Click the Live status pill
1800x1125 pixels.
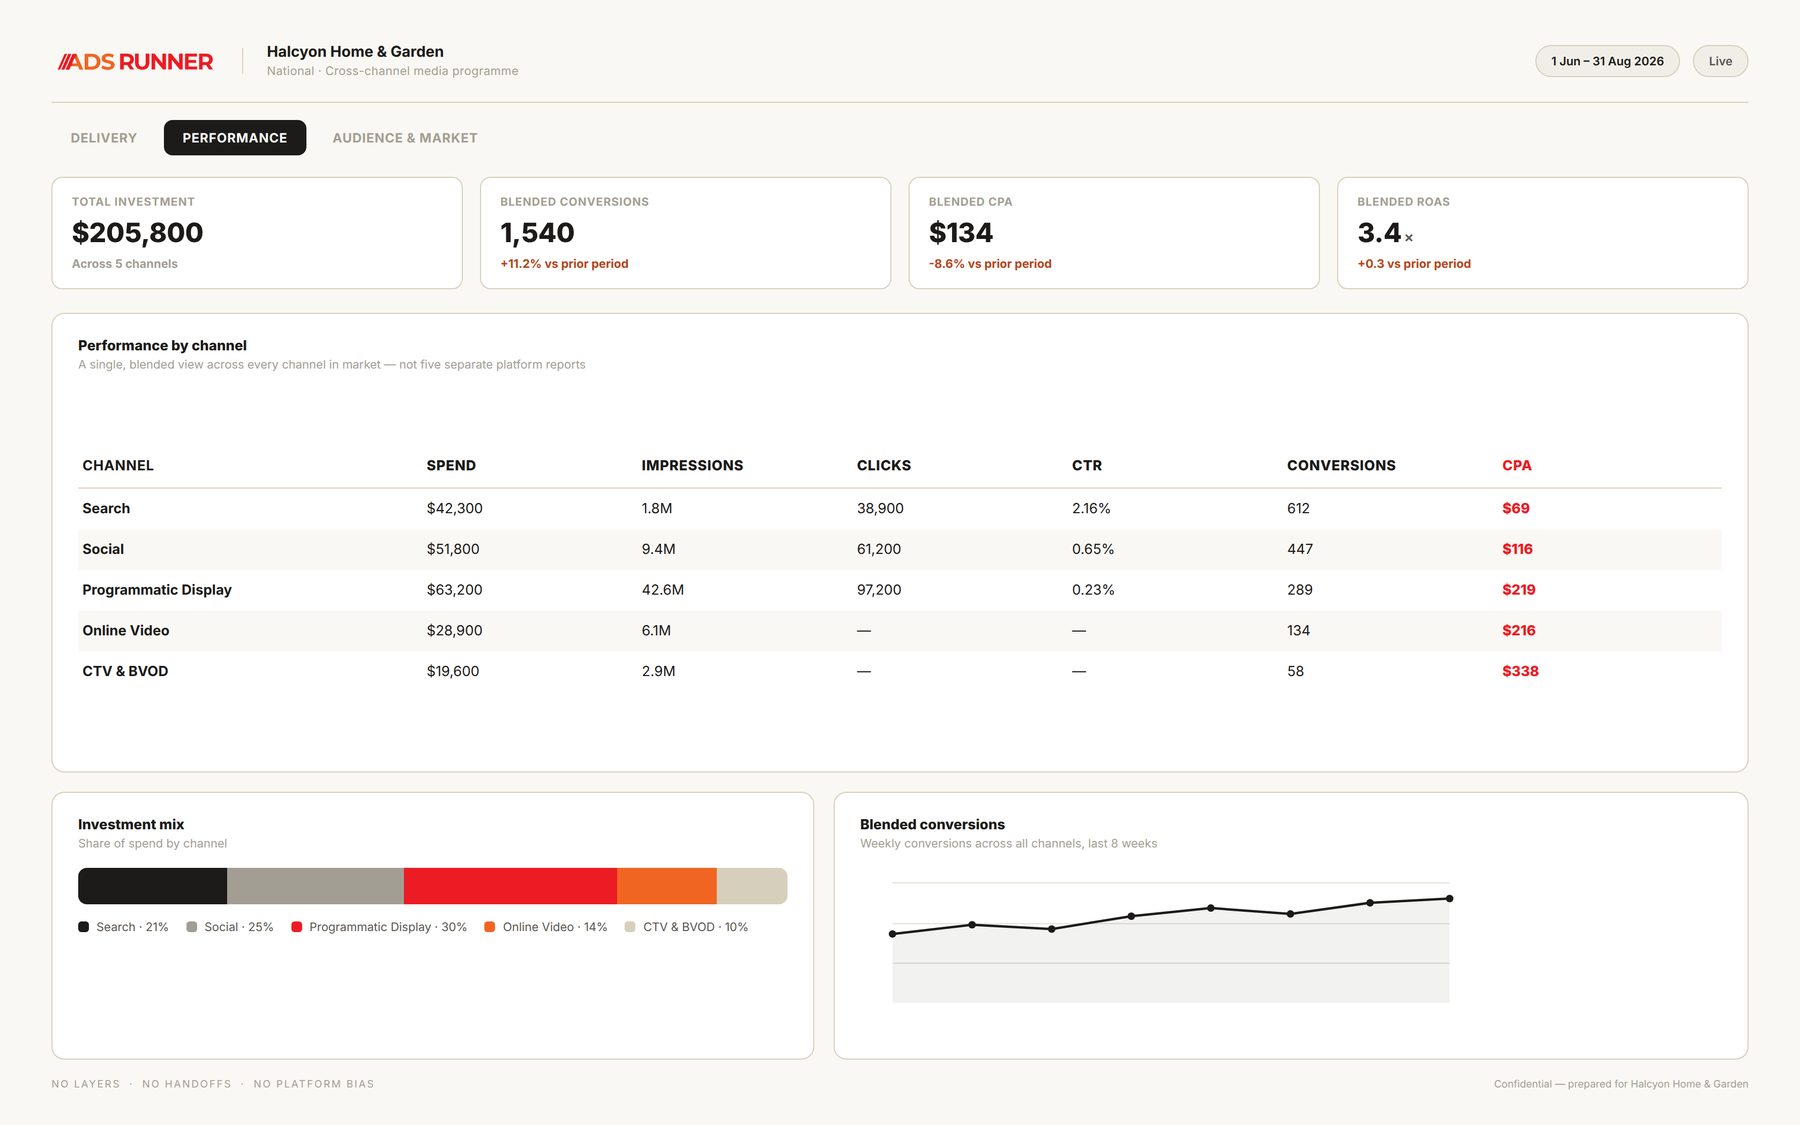[1720, 61]
